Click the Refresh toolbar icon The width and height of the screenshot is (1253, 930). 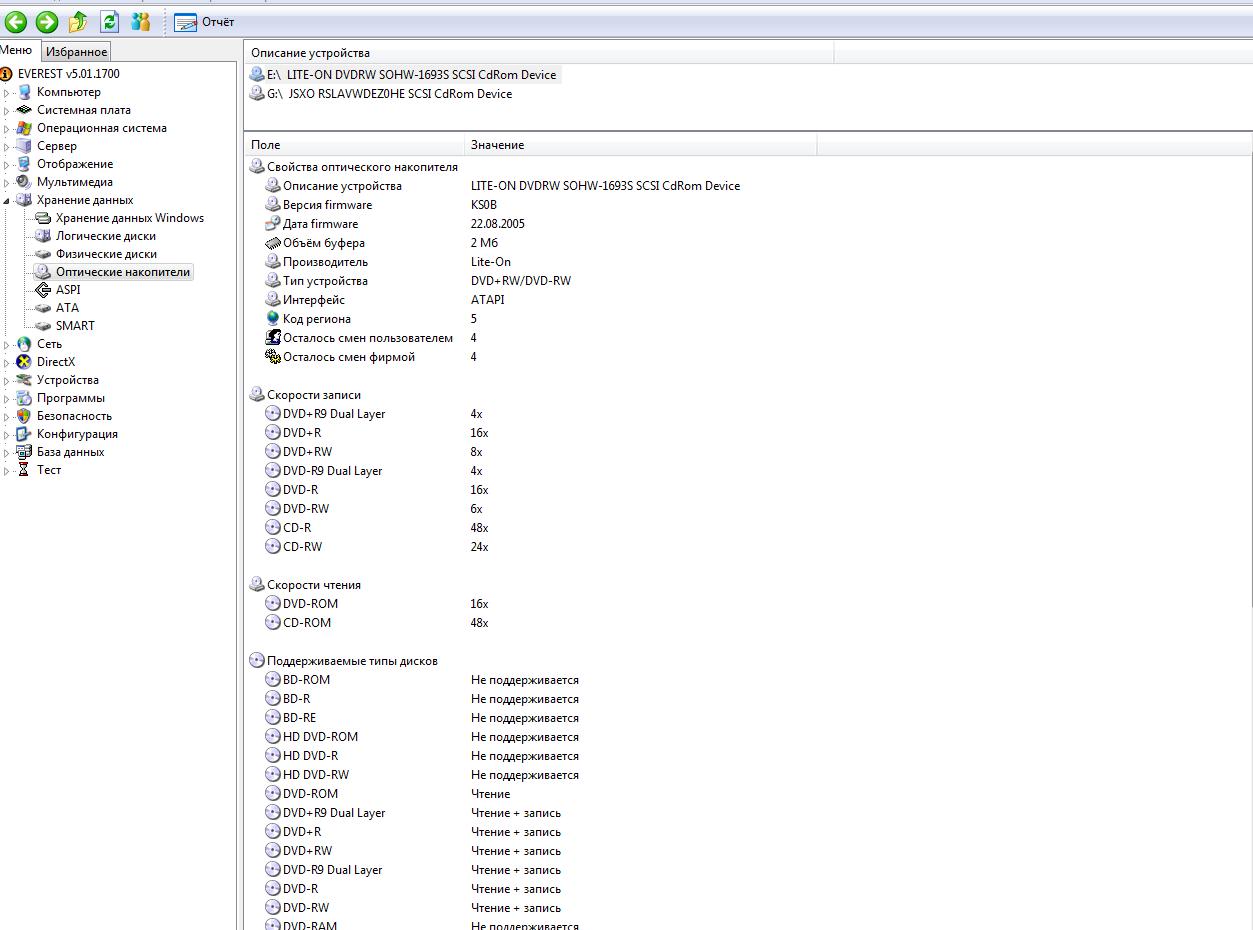(x=109, y=22)
